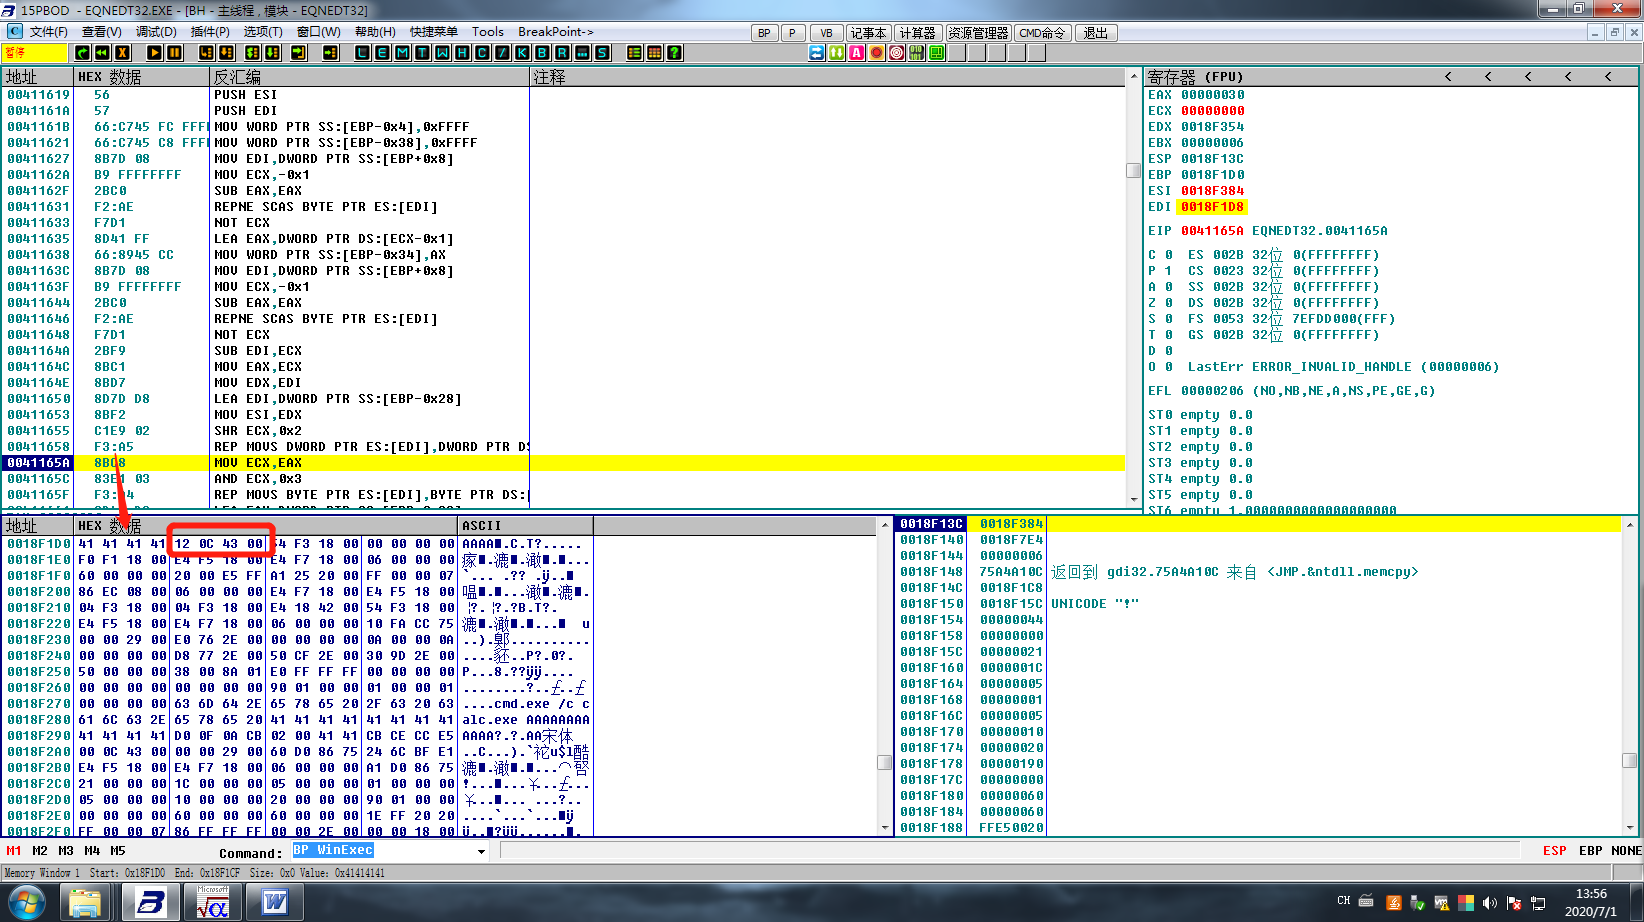Open Handles window with H icon
1644x922 pixels.
(x=463, y=53)
